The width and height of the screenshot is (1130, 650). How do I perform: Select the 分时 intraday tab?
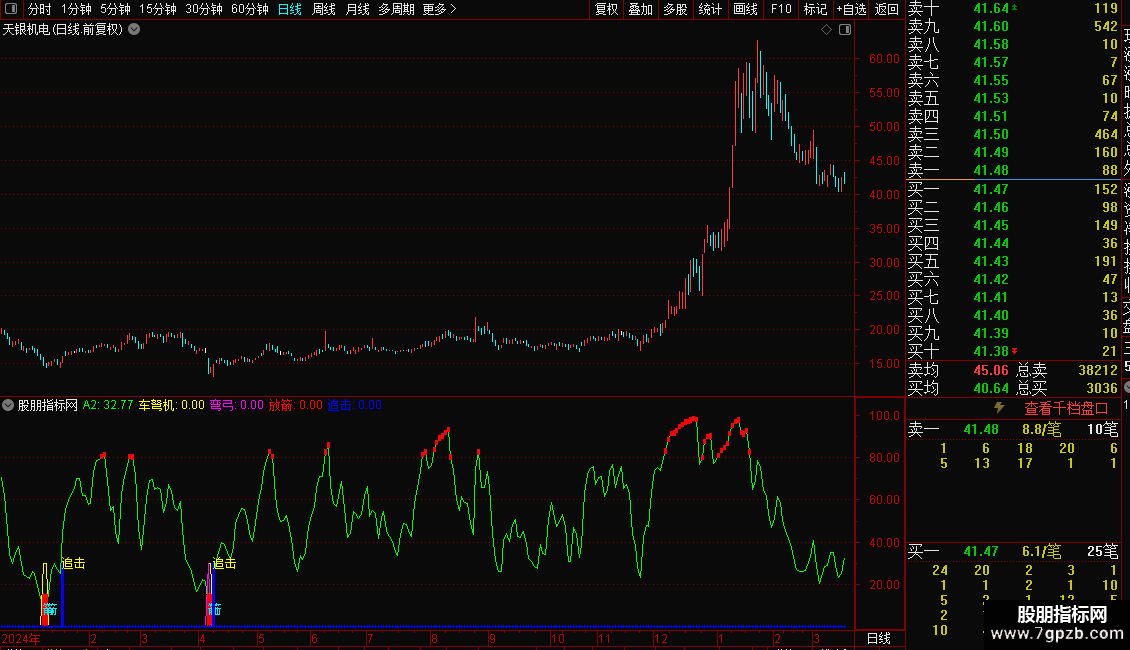pyautogui.click(x=40, y=9)
